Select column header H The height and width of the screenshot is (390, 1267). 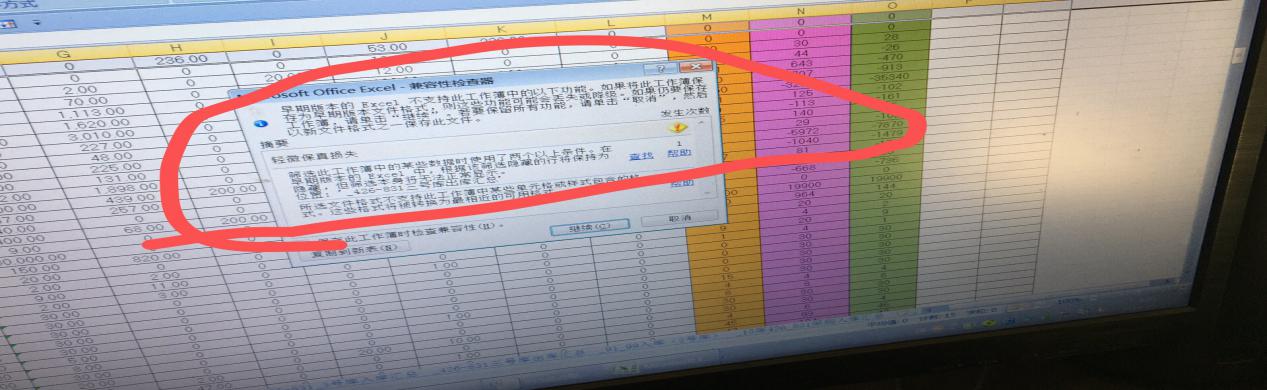click(x=175, y=48)
